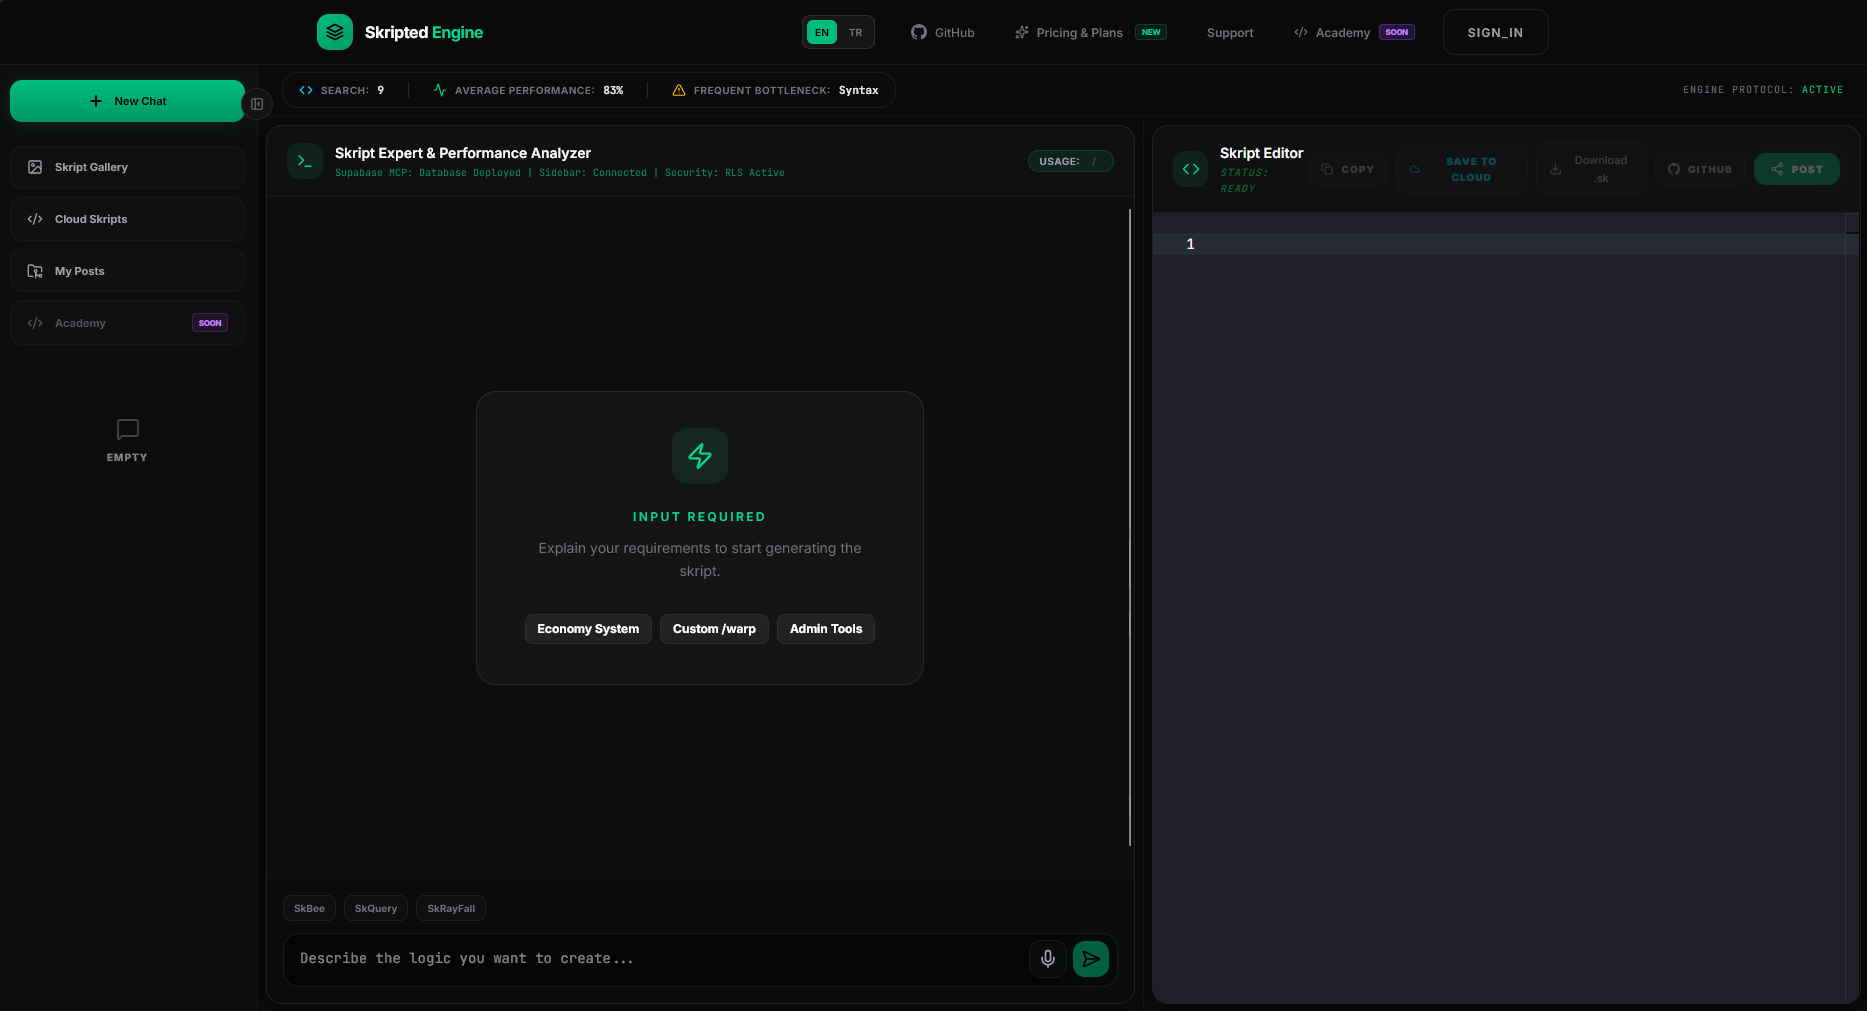1867x1011 pixels.
Task: Click SAVE TO CLOUD button
Action: pos(1462,169)
